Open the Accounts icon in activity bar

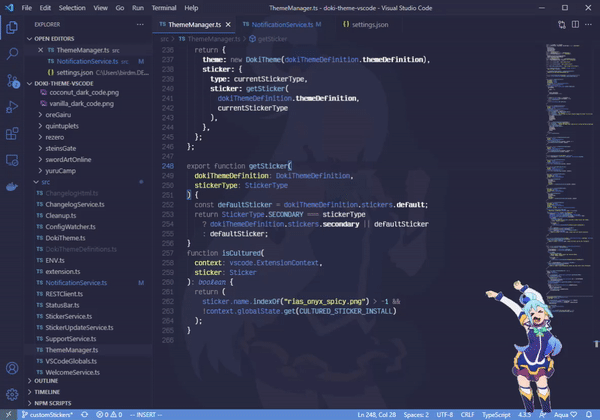(12, 368)
